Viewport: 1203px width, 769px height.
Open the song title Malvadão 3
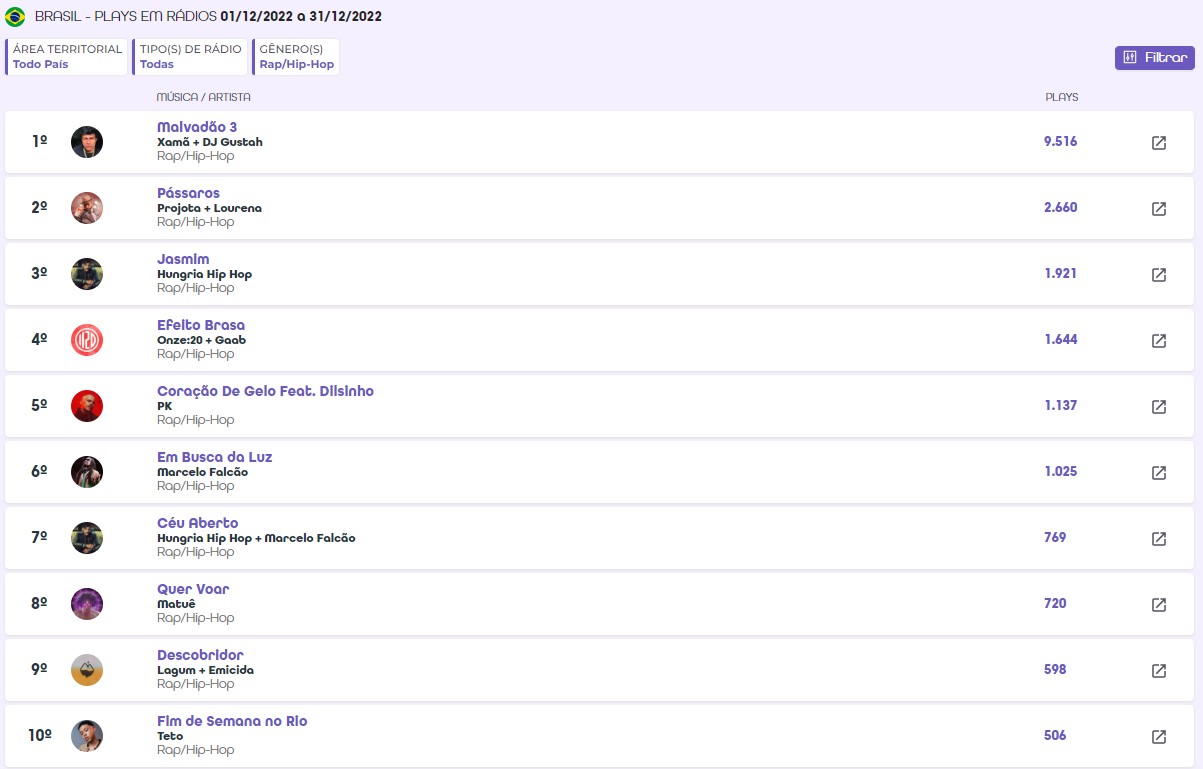pyautogui.click(x=197, y=127)
